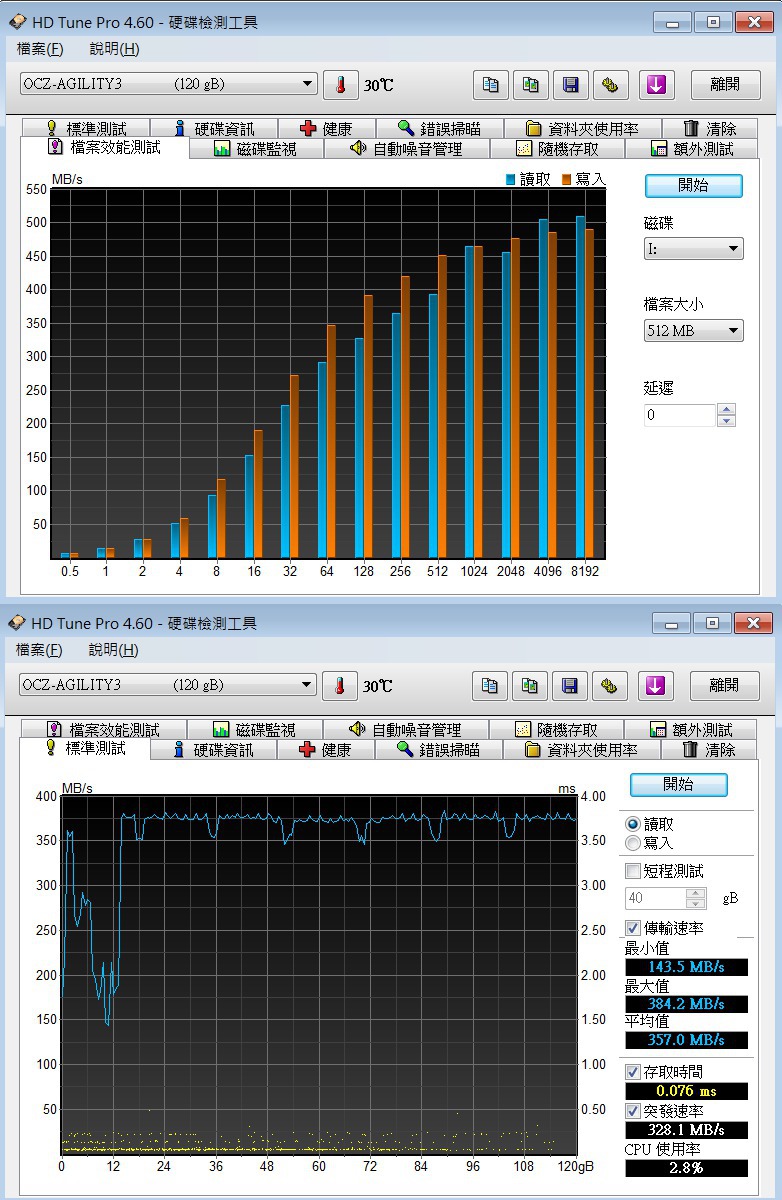This screenshot has height=1200, width=782.
Task: Open 資料夾使用率 tab in bottom window
Action: pos(581,750)
